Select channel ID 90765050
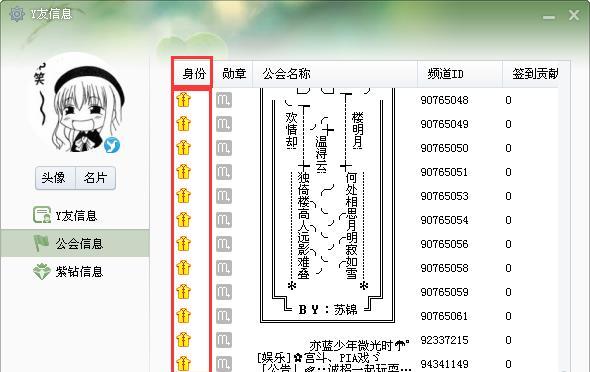 coord(444,148)
